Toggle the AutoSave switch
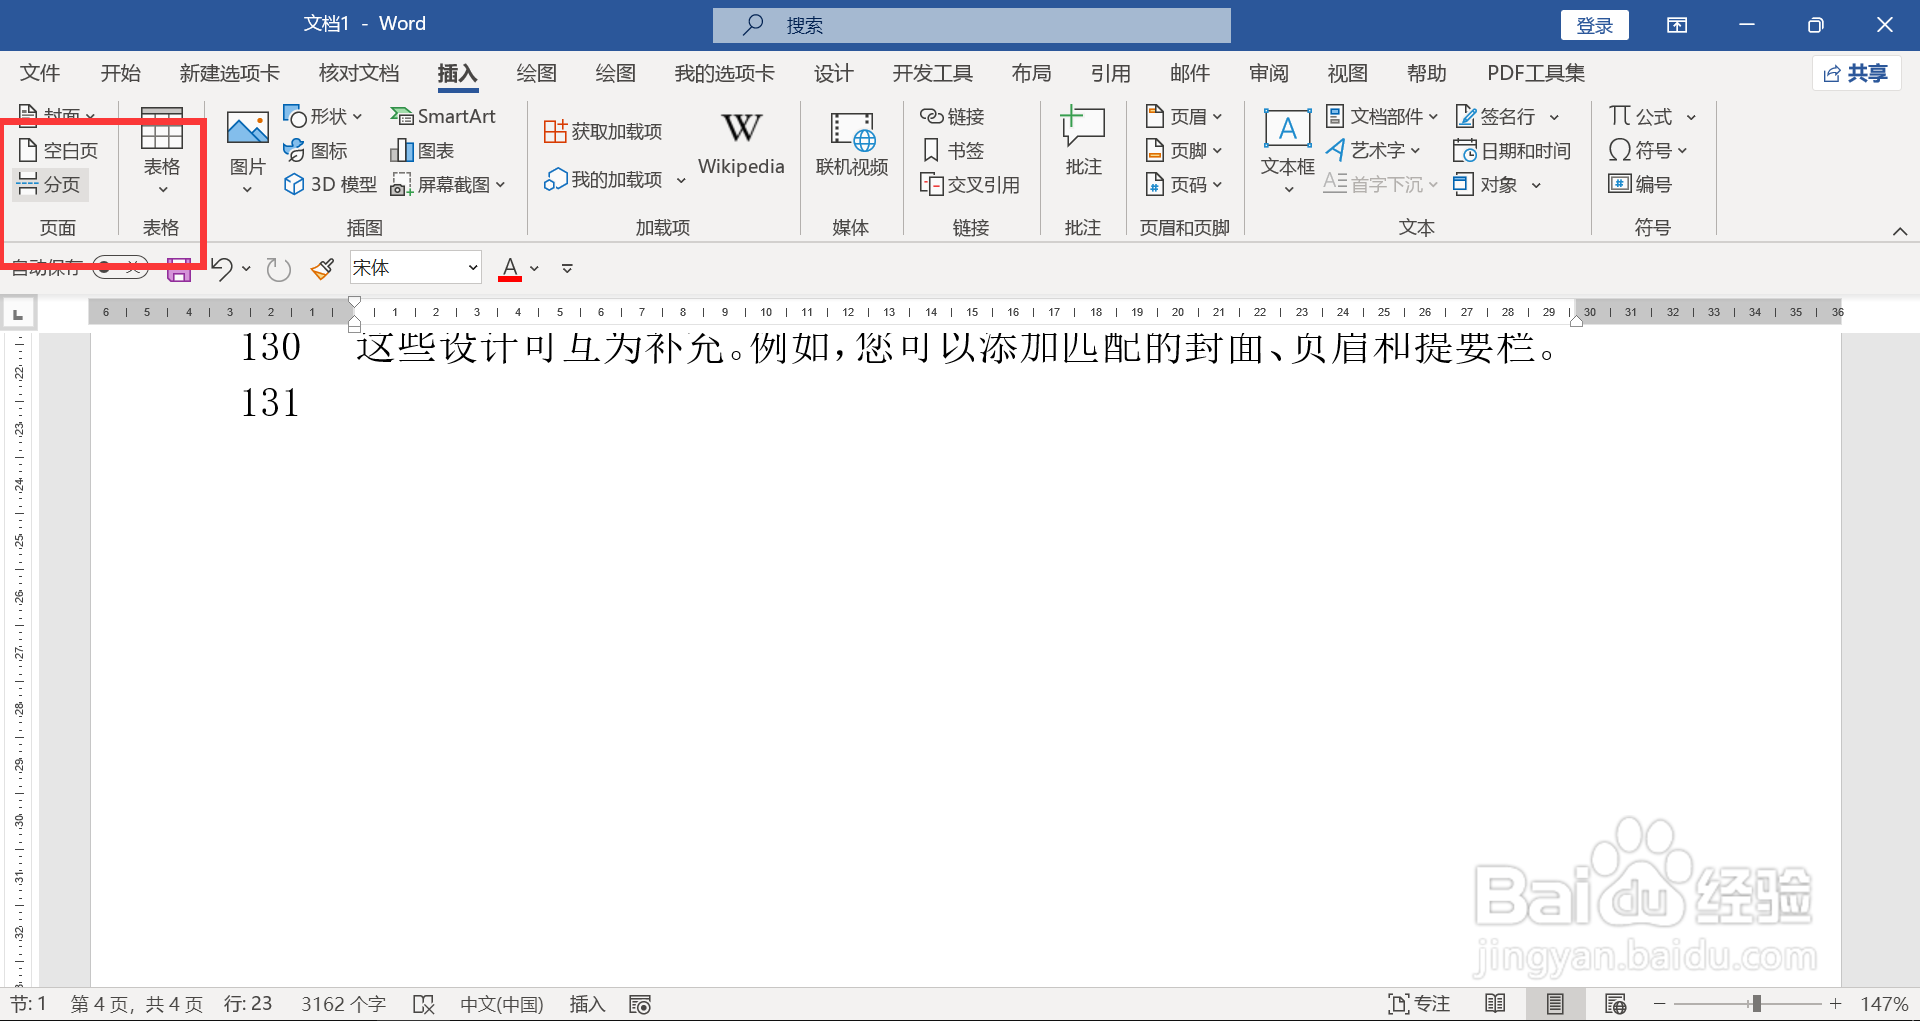Image resolution: width=1920 pixels, height=1021 pixels. (120, 268)
